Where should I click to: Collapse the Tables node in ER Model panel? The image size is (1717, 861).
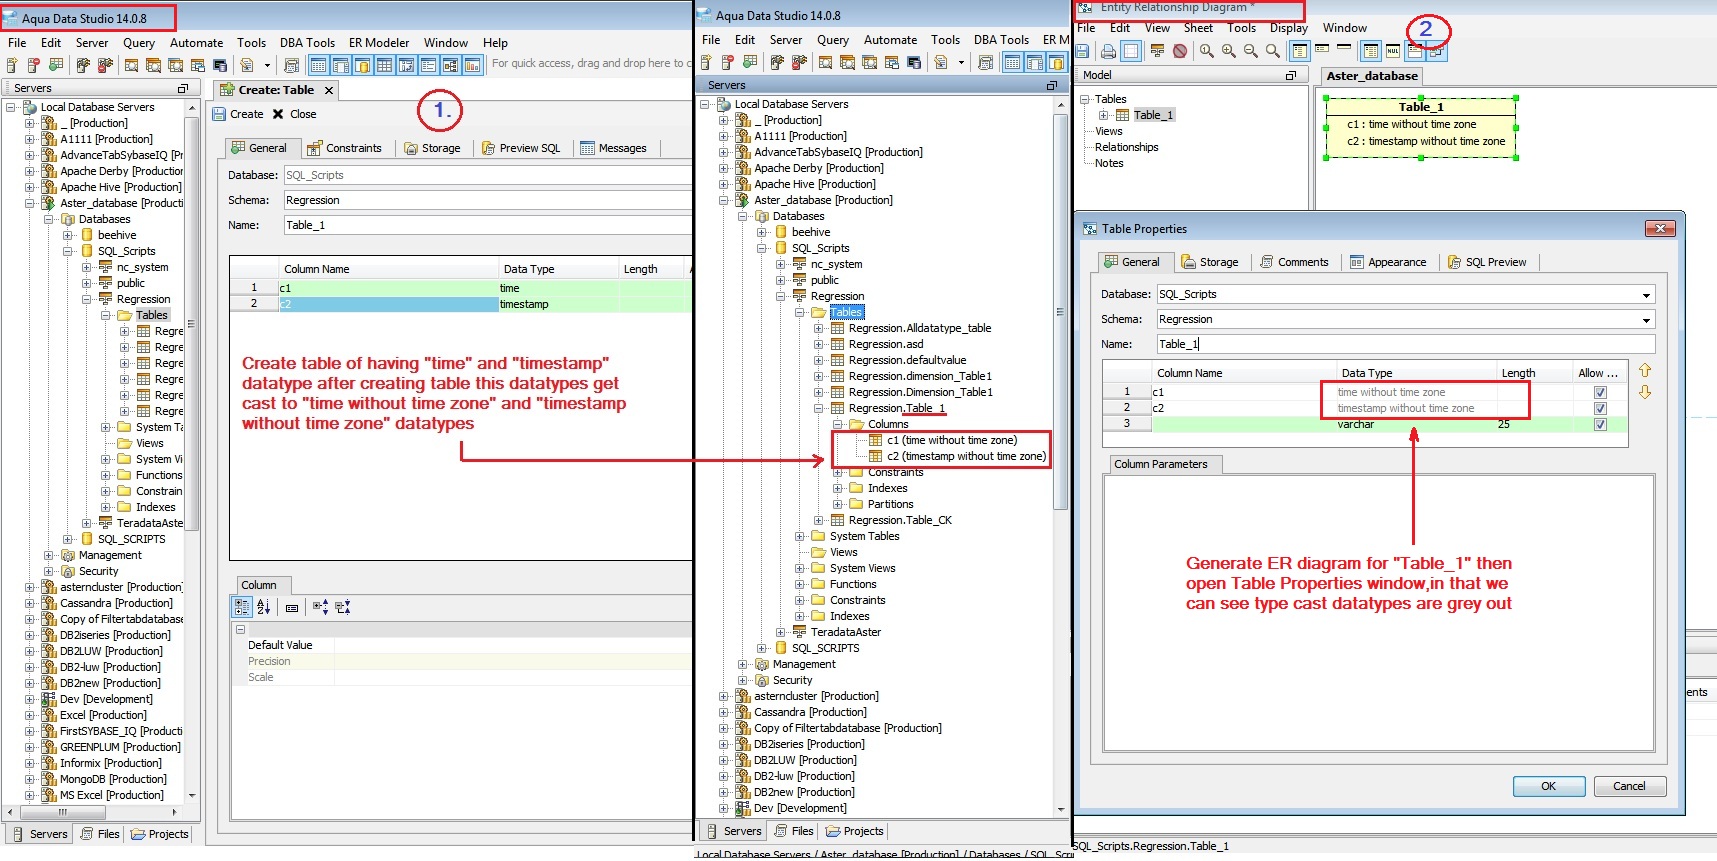pos(1085,99)
